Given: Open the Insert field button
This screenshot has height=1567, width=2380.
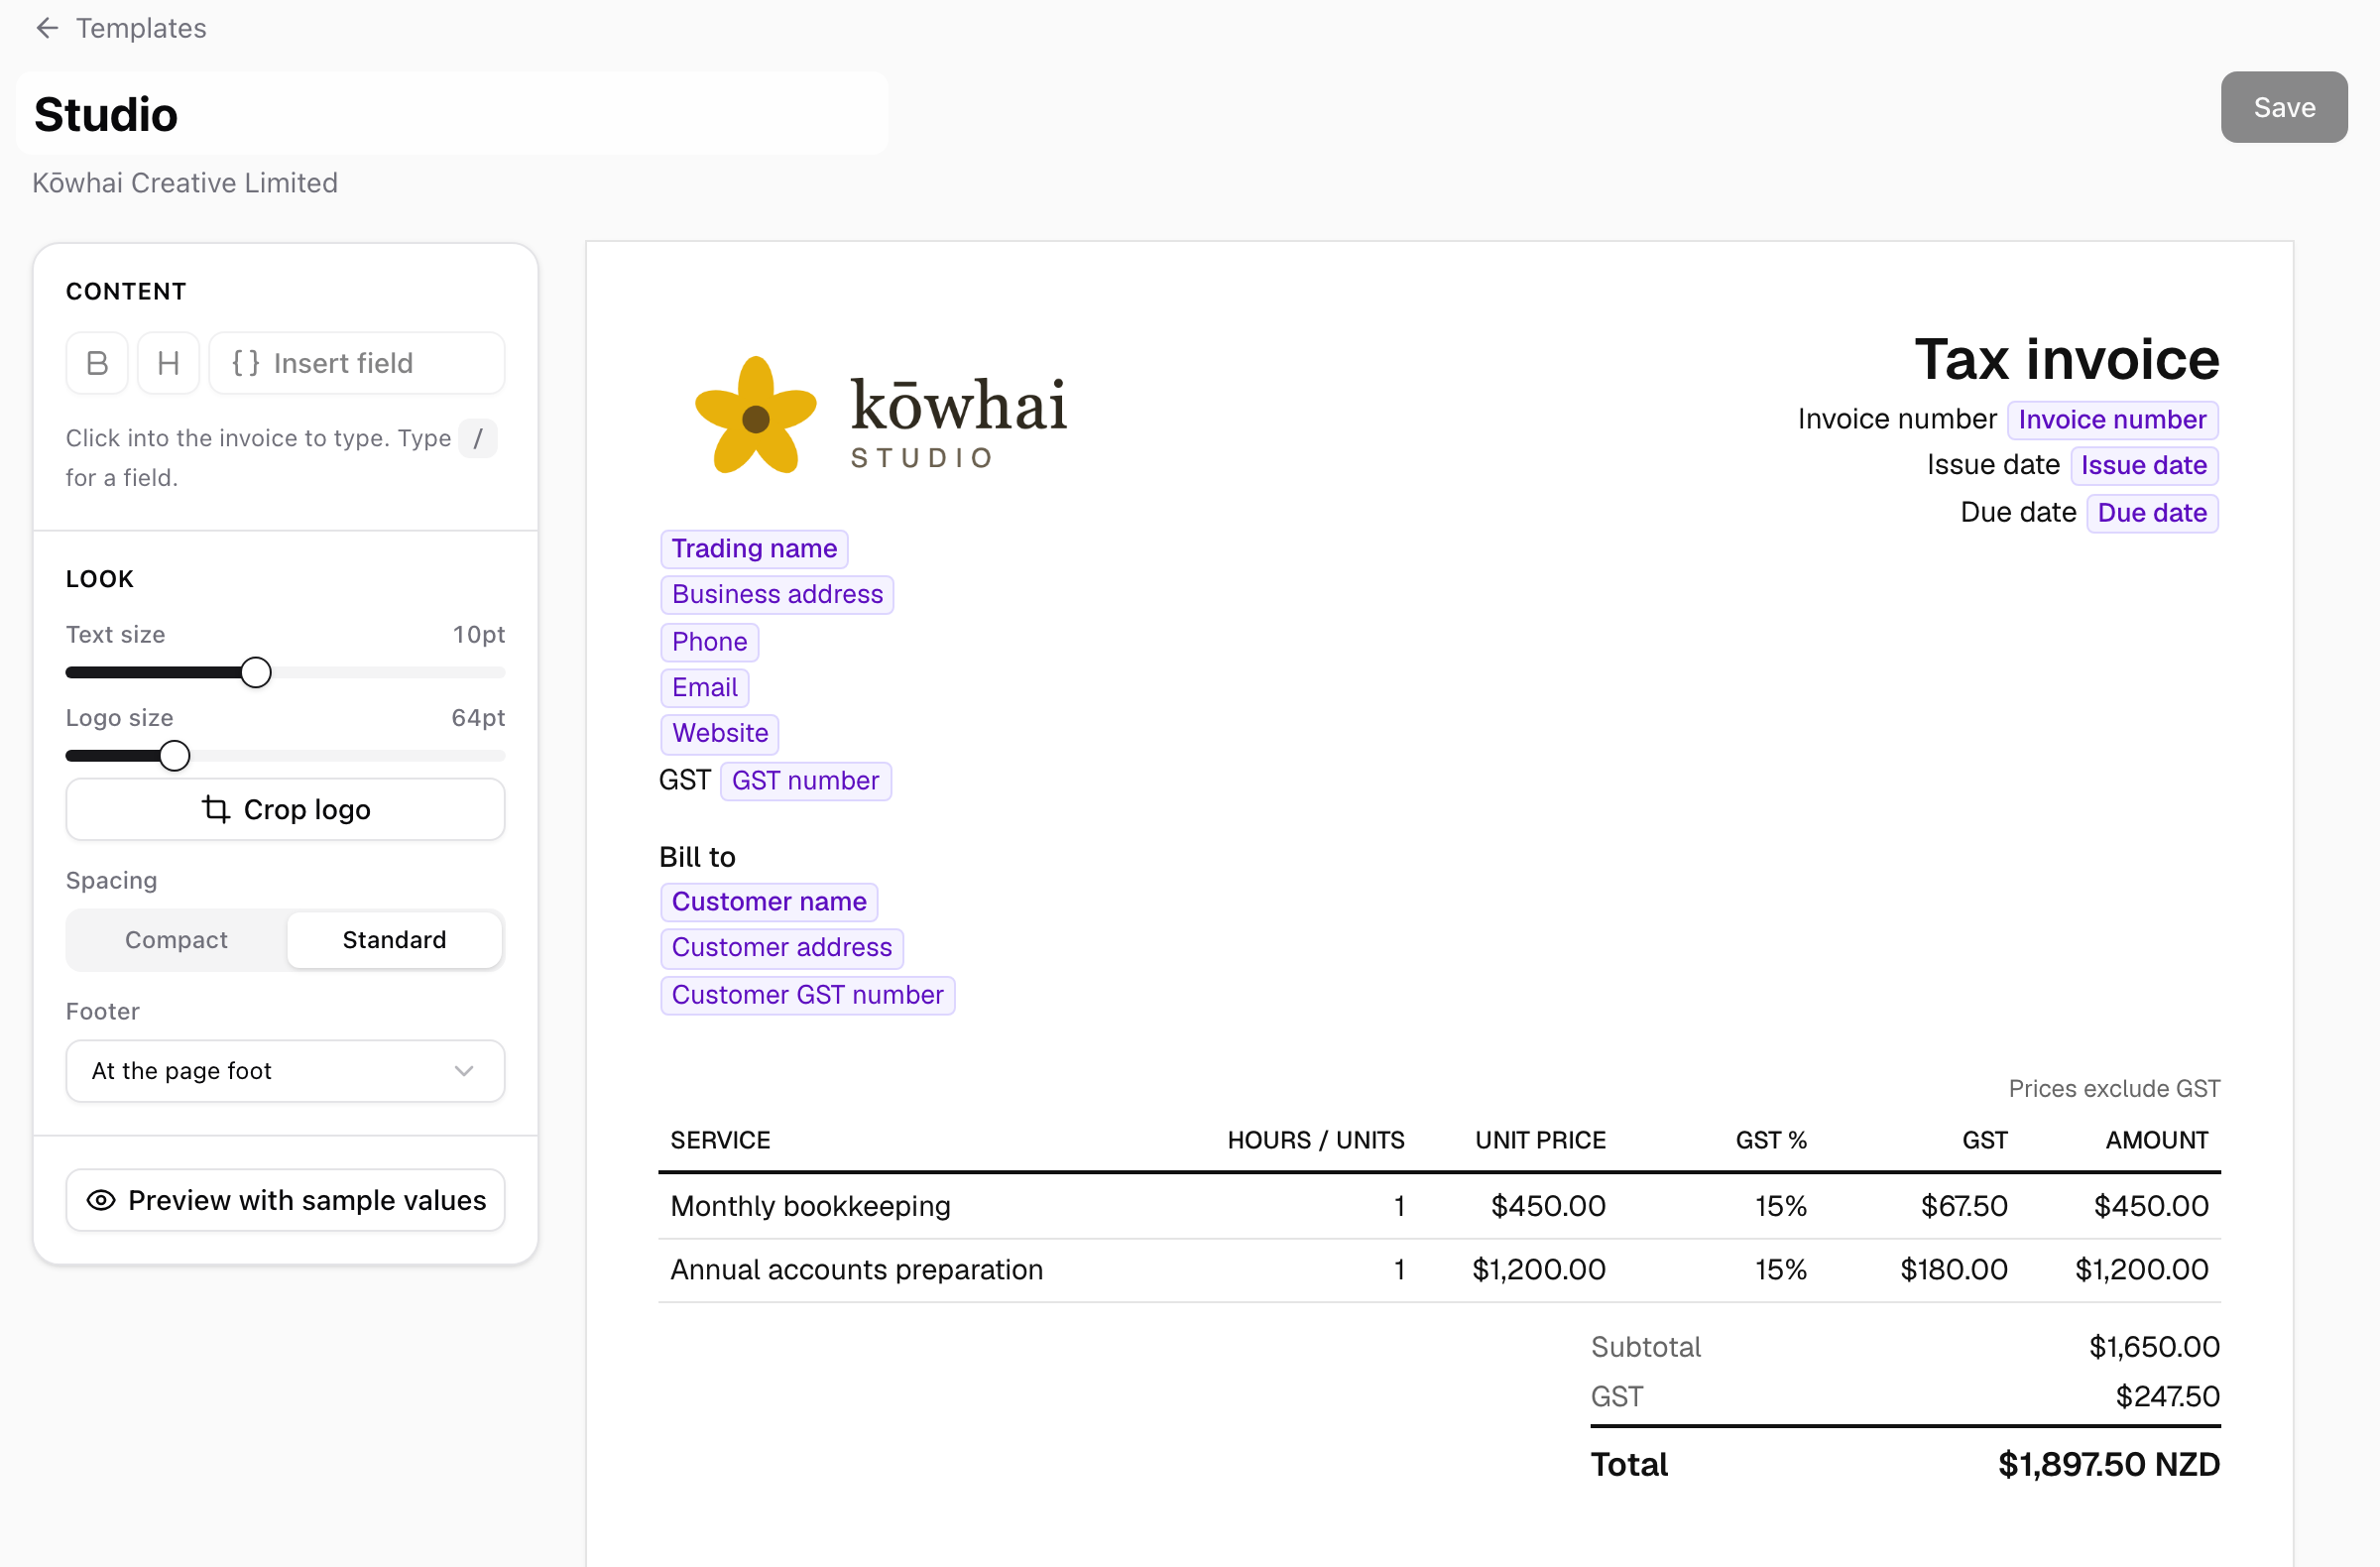Looking at the screenshot, I should pyautogui.click(x=357, y=363).
